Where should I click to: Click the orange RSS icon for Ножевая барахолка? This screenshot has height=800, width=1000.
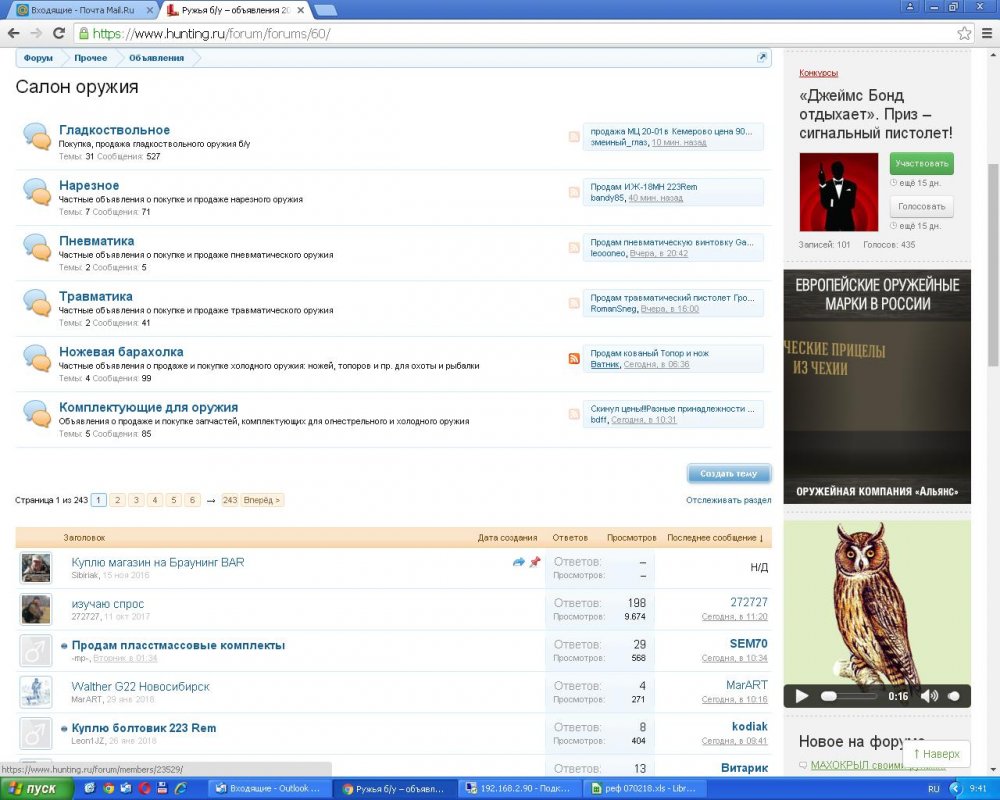(x=574, y=359)
